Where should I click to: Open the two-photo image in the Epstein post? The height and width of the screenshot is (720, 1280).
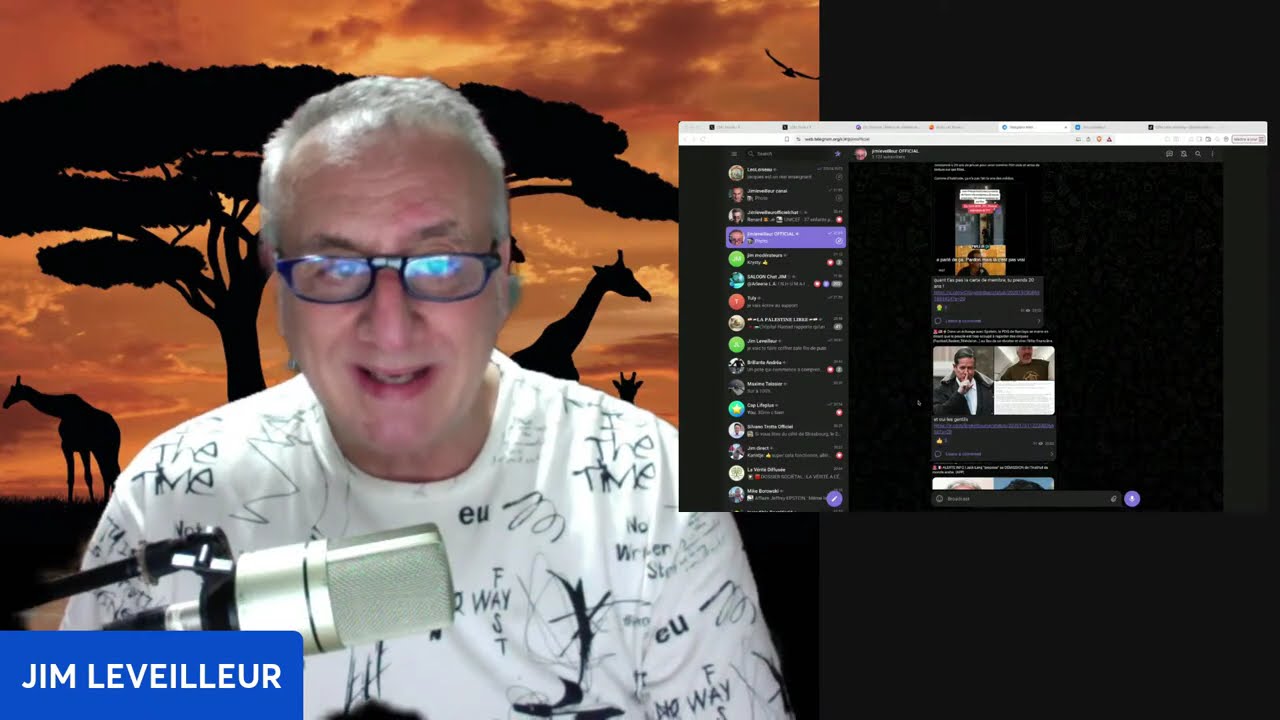(x=993, y=380)
